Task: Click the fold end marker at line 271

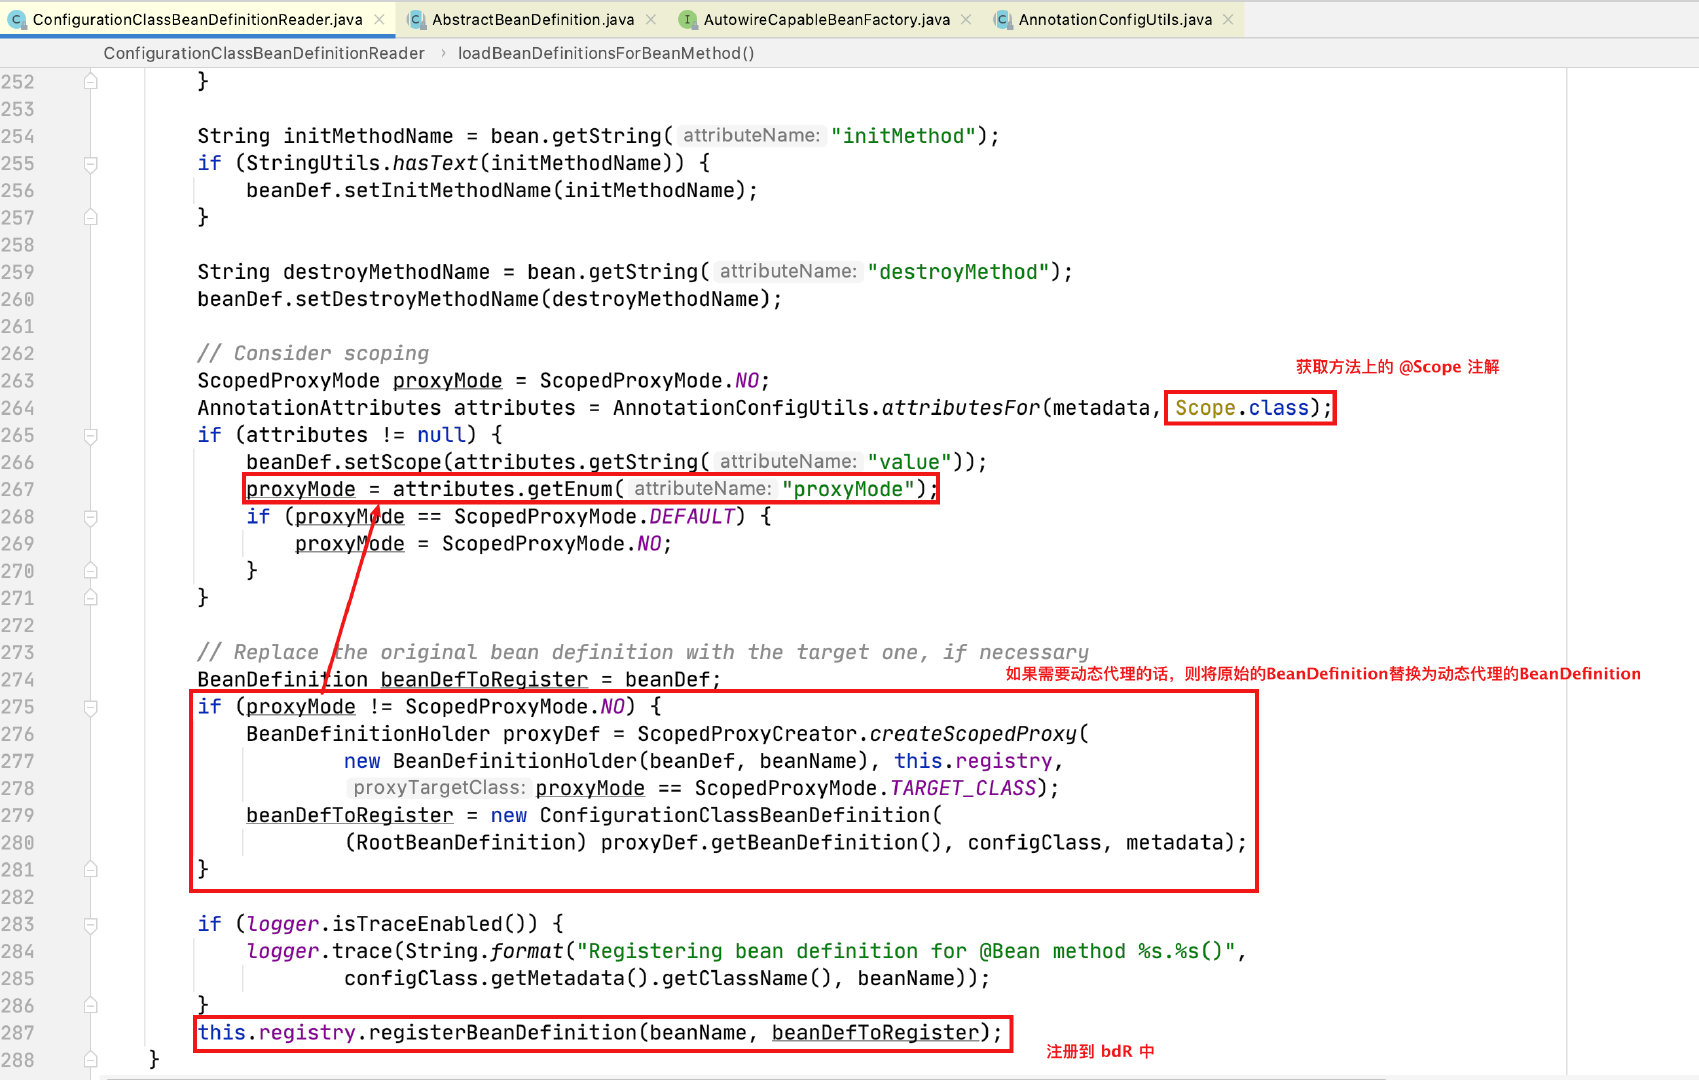Action: 91,598
